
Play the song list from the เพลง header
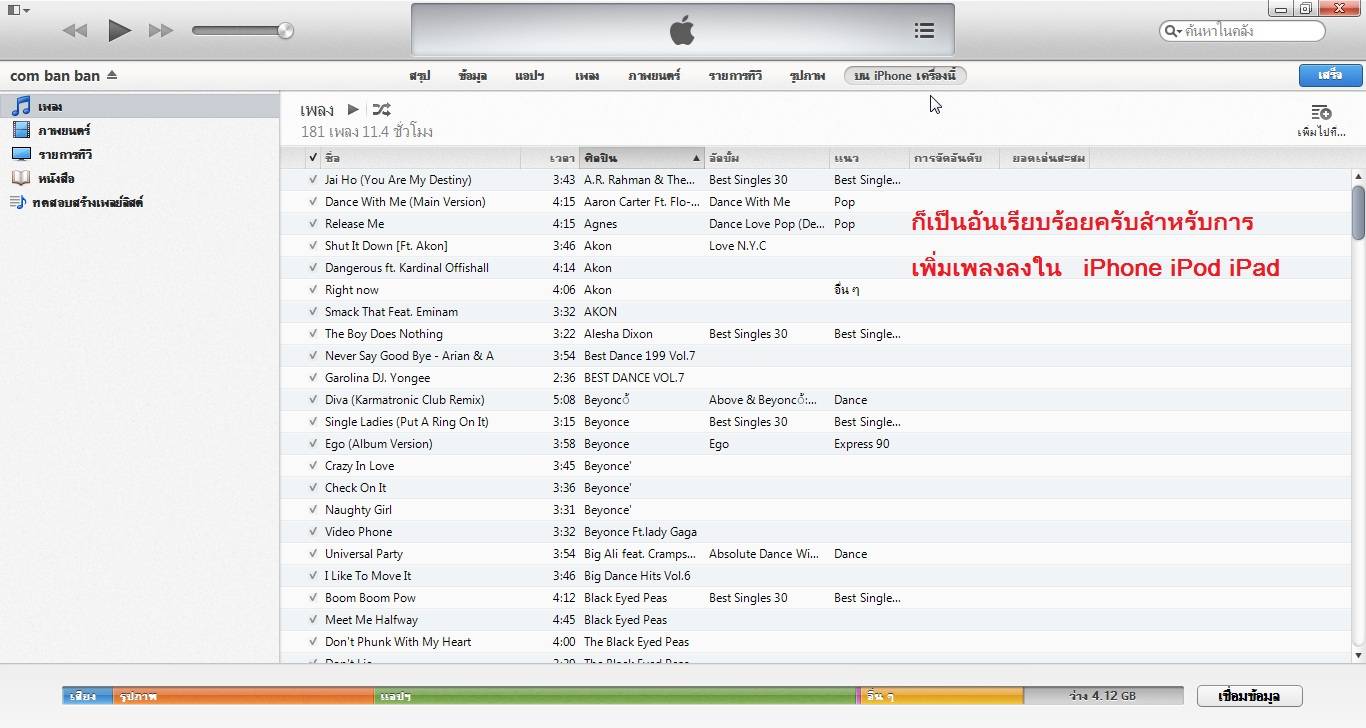click(x=353, y=109)
